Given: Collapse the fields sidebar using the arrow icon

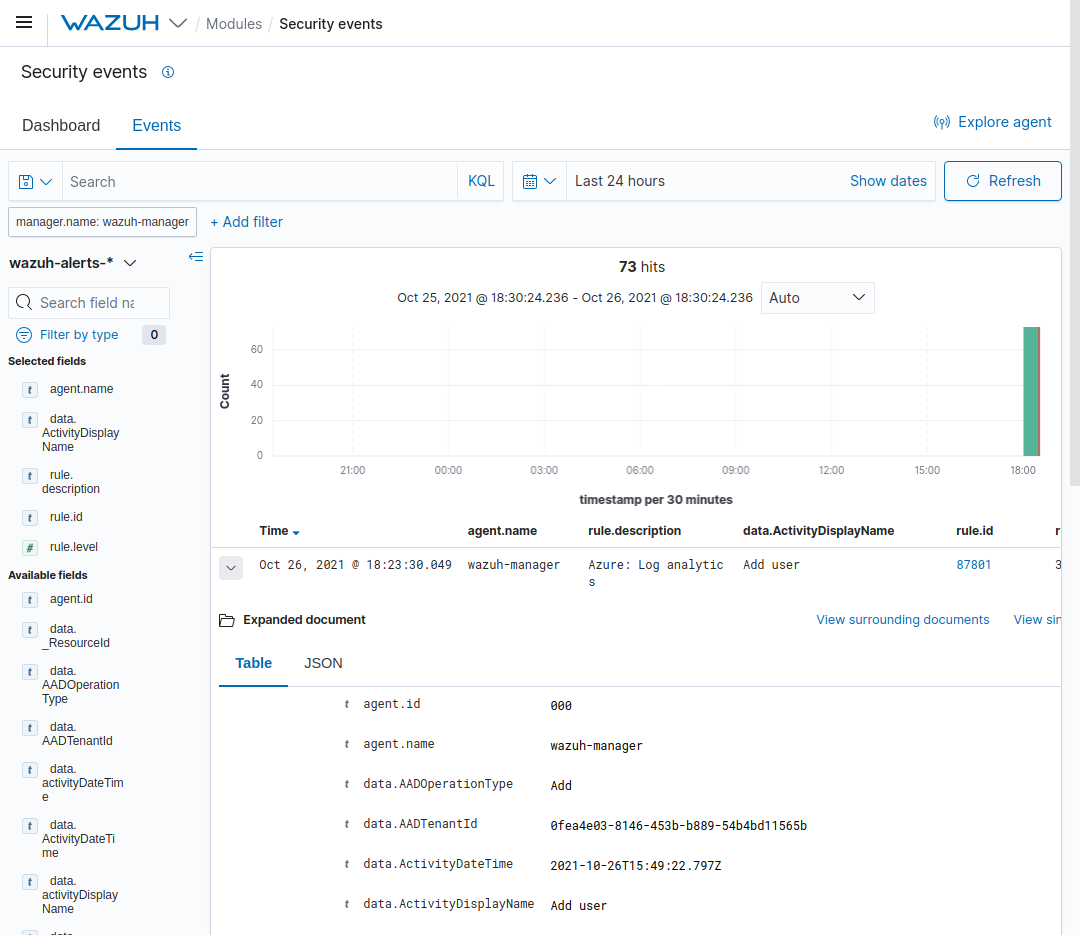Looking at the screenshot, I should point(196,256).
